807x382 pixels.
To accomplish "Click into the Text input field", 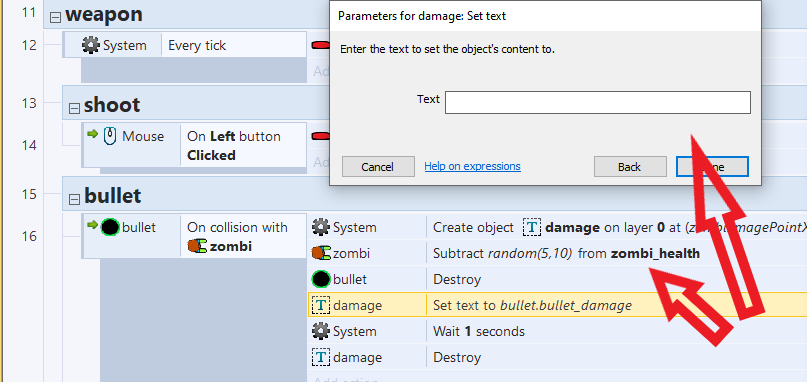I will tap(598, 102).
